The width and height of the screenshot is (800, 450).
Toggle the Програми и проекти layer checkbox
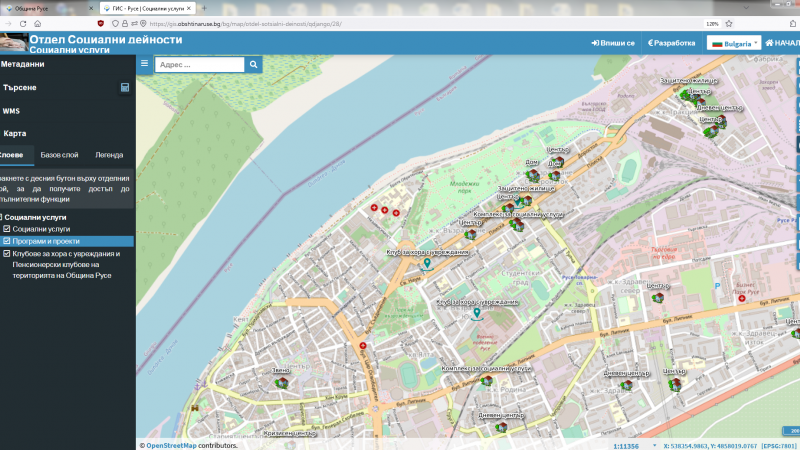7,241
